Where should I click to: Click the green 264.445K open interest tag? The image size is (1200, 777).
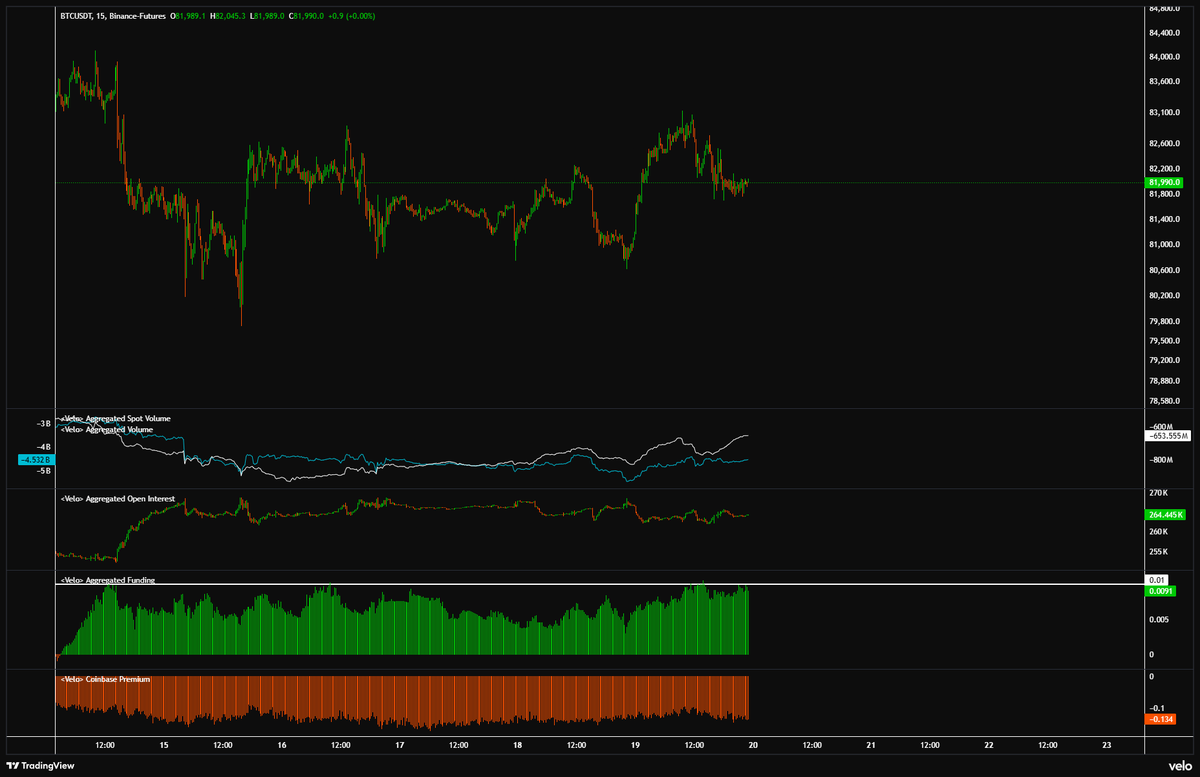[1165, 515]
